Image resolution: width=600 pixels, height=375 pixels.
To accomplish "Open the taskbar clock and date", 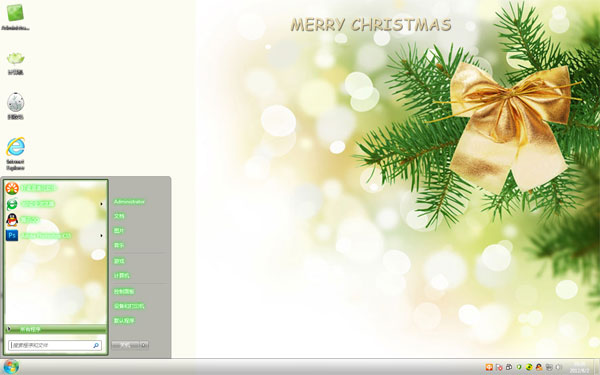I will point(580,367).
